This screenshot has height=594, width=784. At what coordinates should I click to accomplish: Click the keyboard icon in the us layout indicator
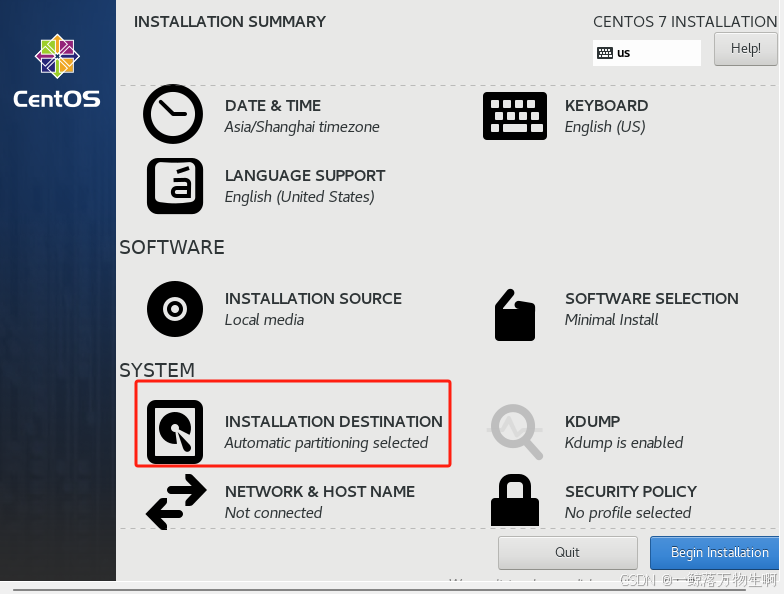point(605,53)
